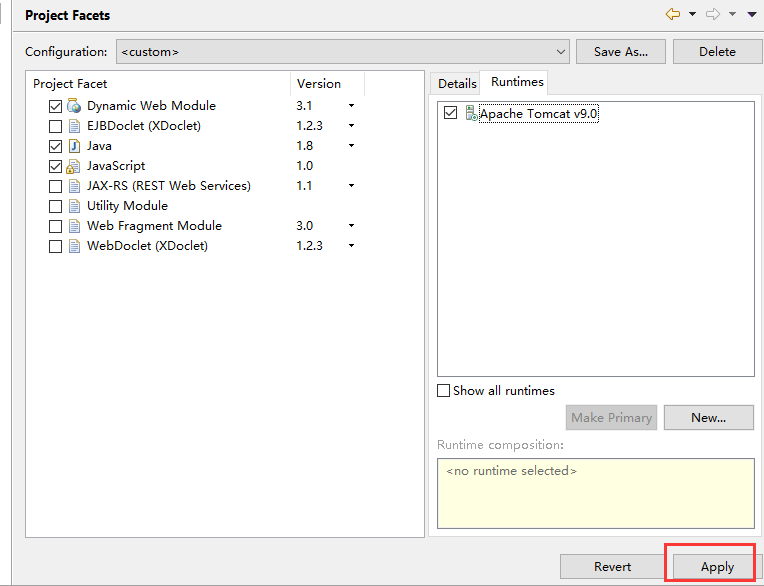
Task: Open Dynamic Web Module version dropdown
Action: coord(351,106)
